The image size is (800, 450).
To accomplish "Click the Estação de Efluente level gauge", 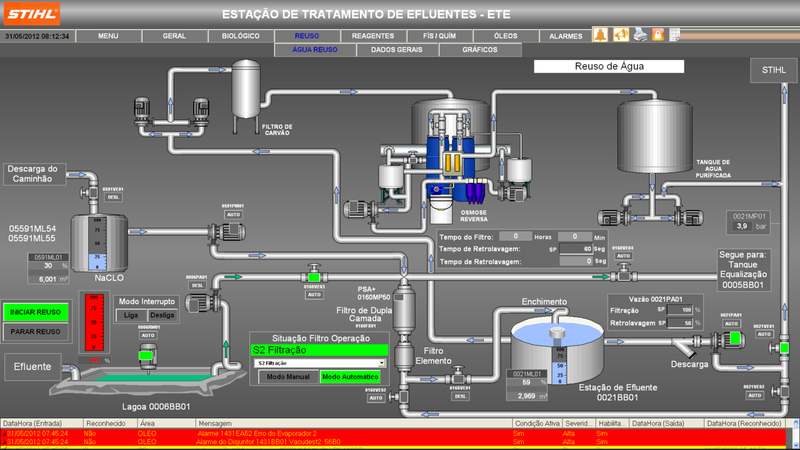I will (x=560, y=365).
